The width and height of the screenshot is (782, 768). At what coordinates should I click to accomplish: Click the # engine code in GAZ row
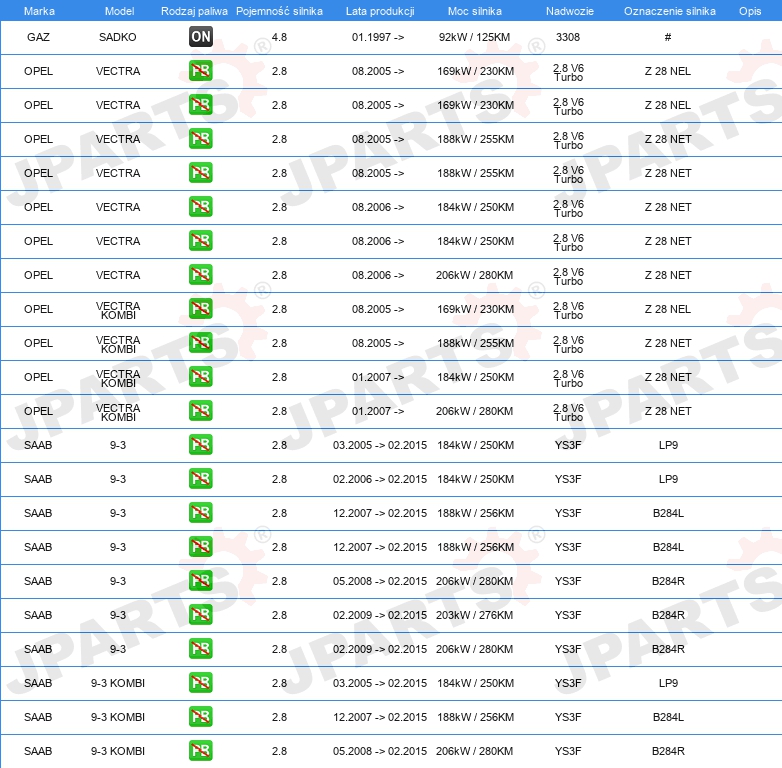click(x=668, y=37)
